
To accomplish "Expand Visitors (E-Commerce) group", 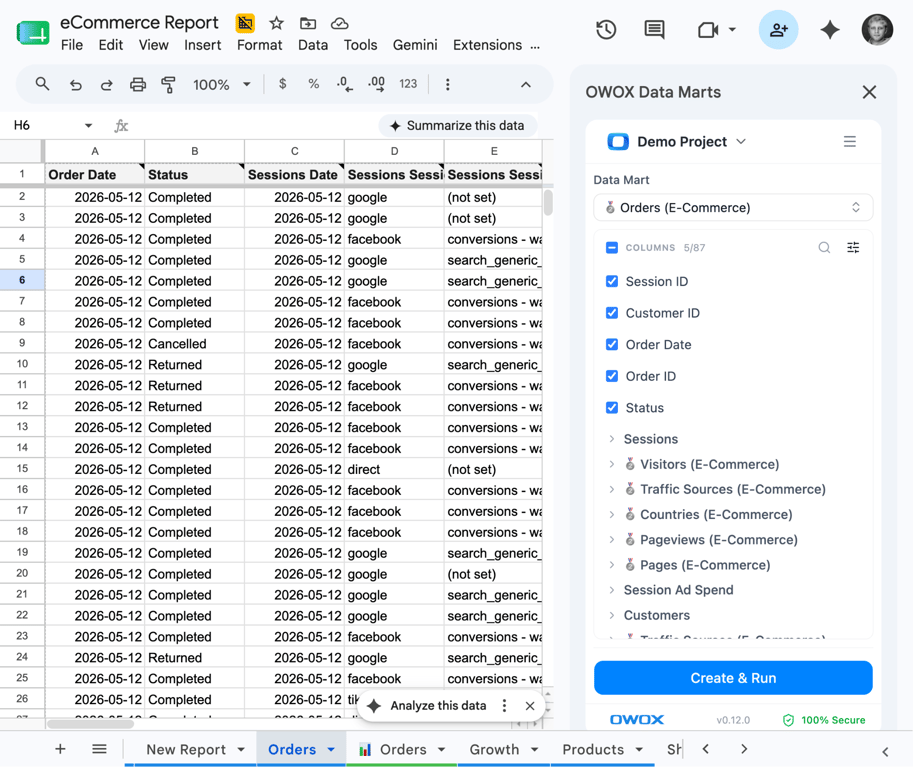I will pos(611,464).
